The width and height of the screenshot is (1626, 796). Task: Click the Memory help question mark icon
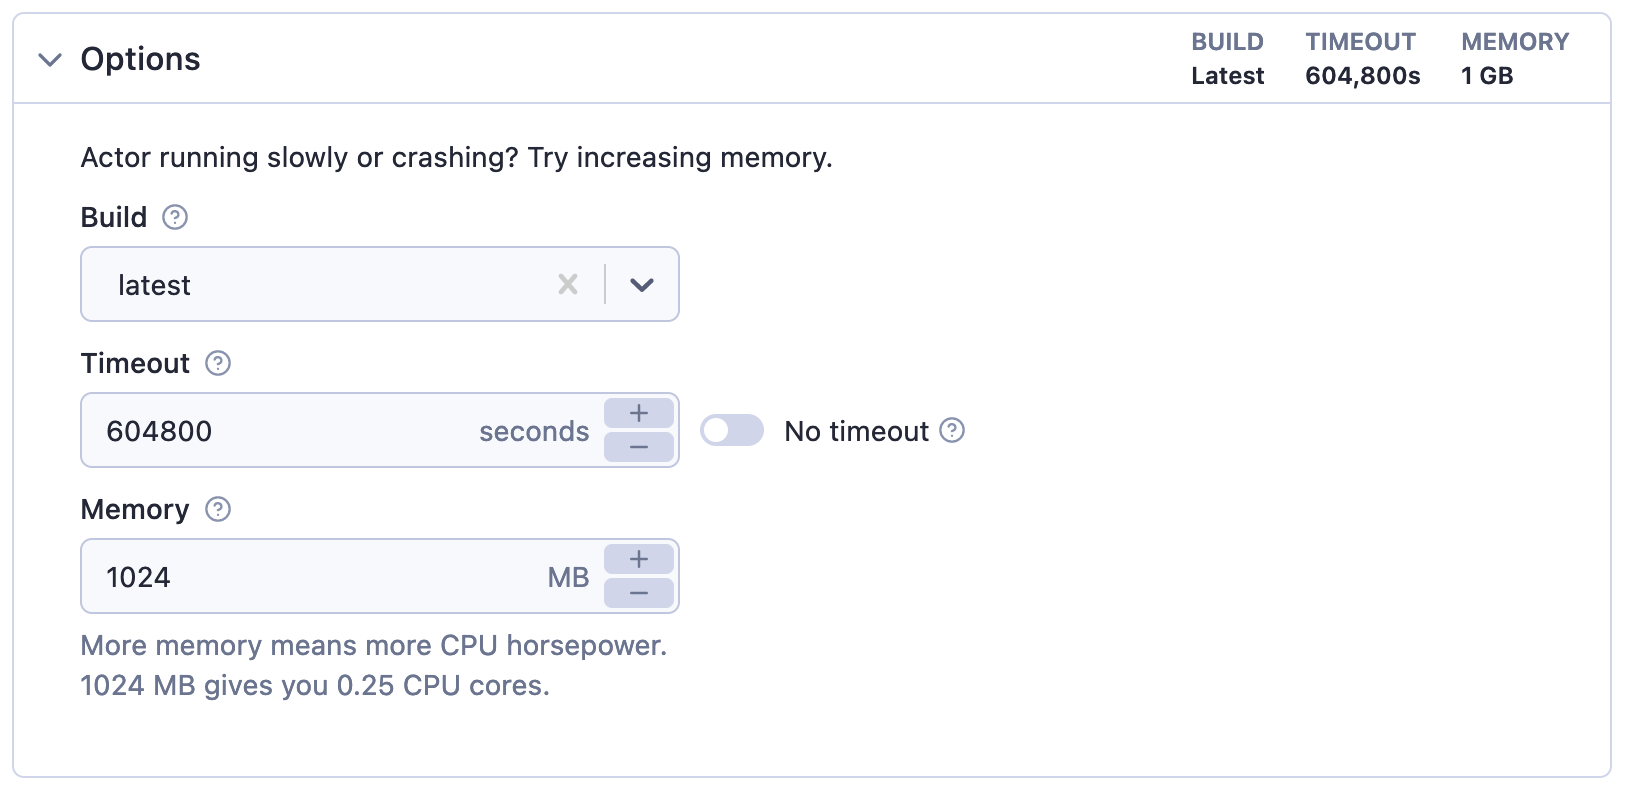[218, 509]
